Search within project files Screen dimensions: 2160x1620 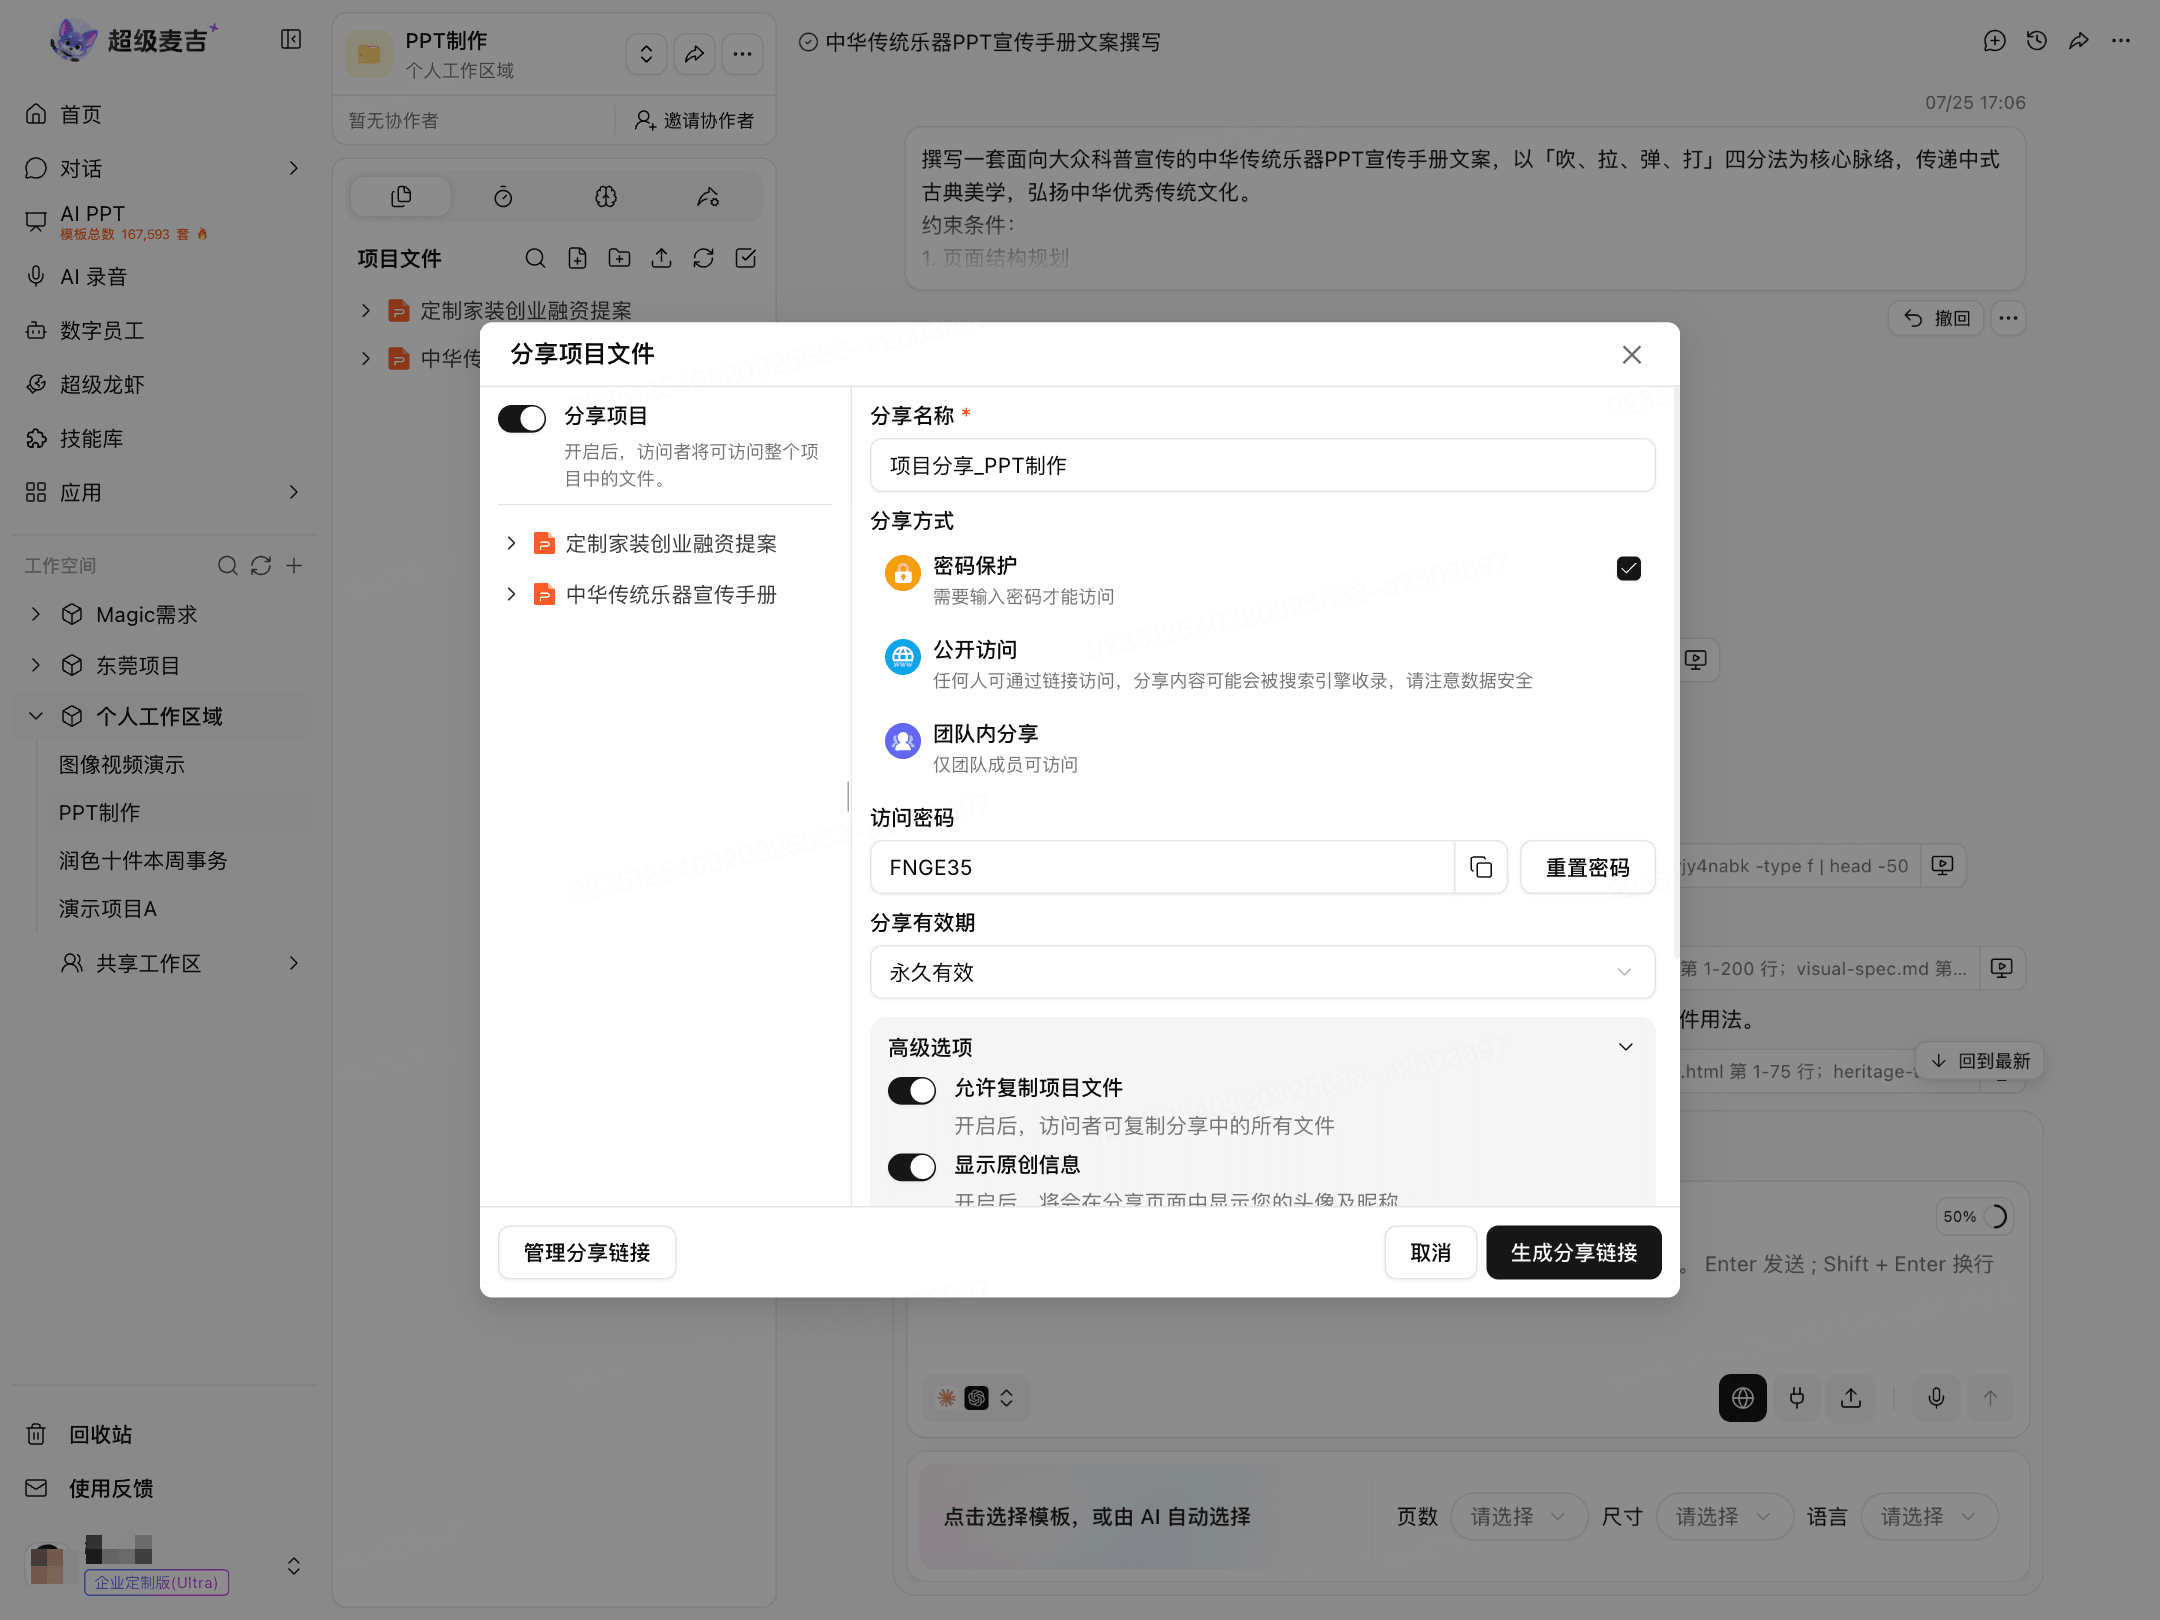coord(535,259)
